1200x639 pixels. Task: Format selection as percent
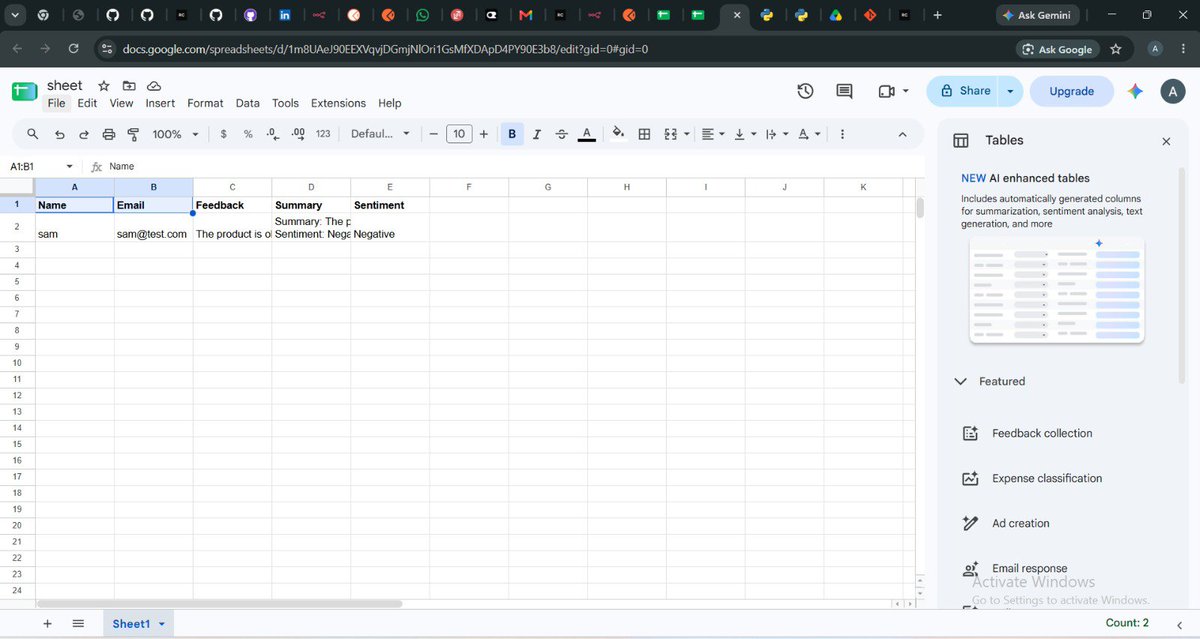click(x=248, y=134)
